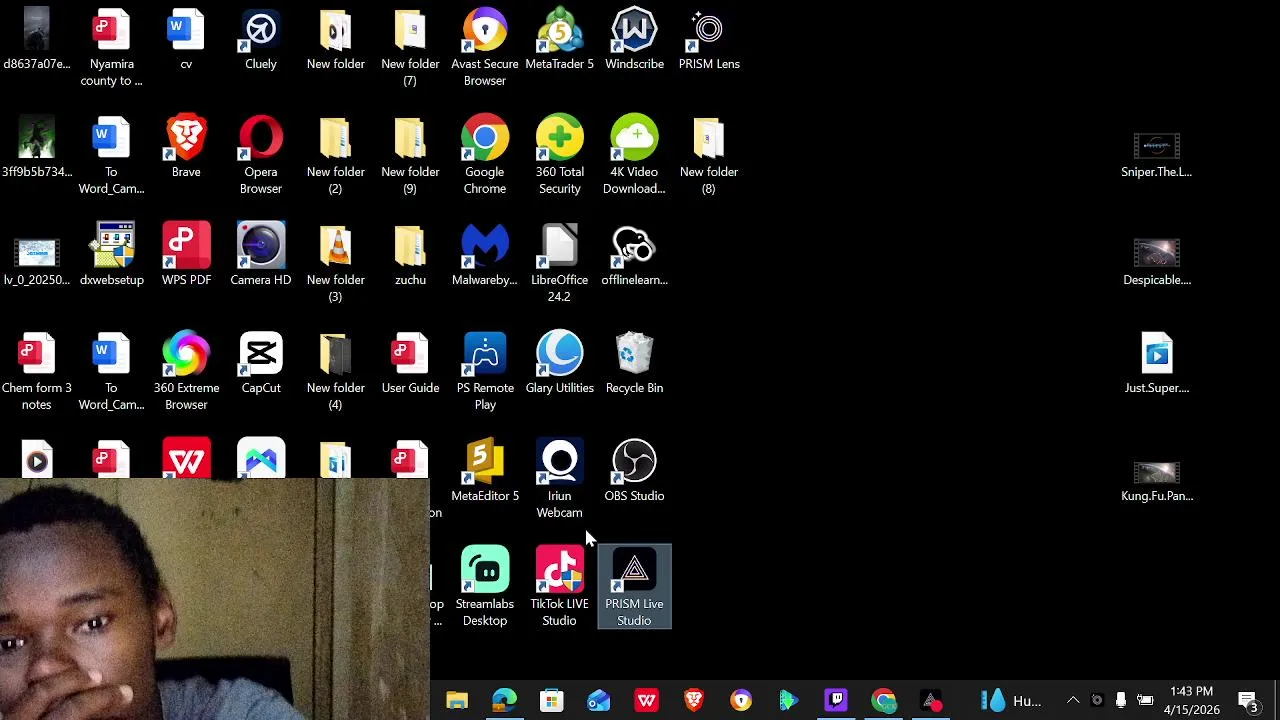
Task: Open the PRISM Lens shortcut
Action: pos(709,40)
